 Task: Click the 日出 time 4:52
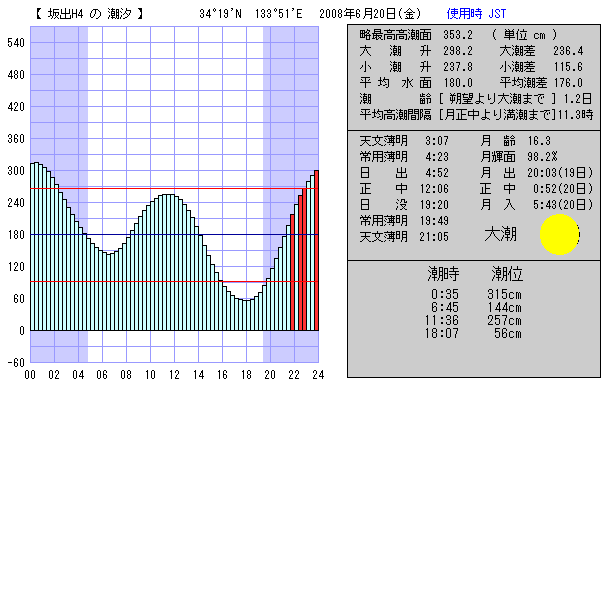(x=437, y=173)
